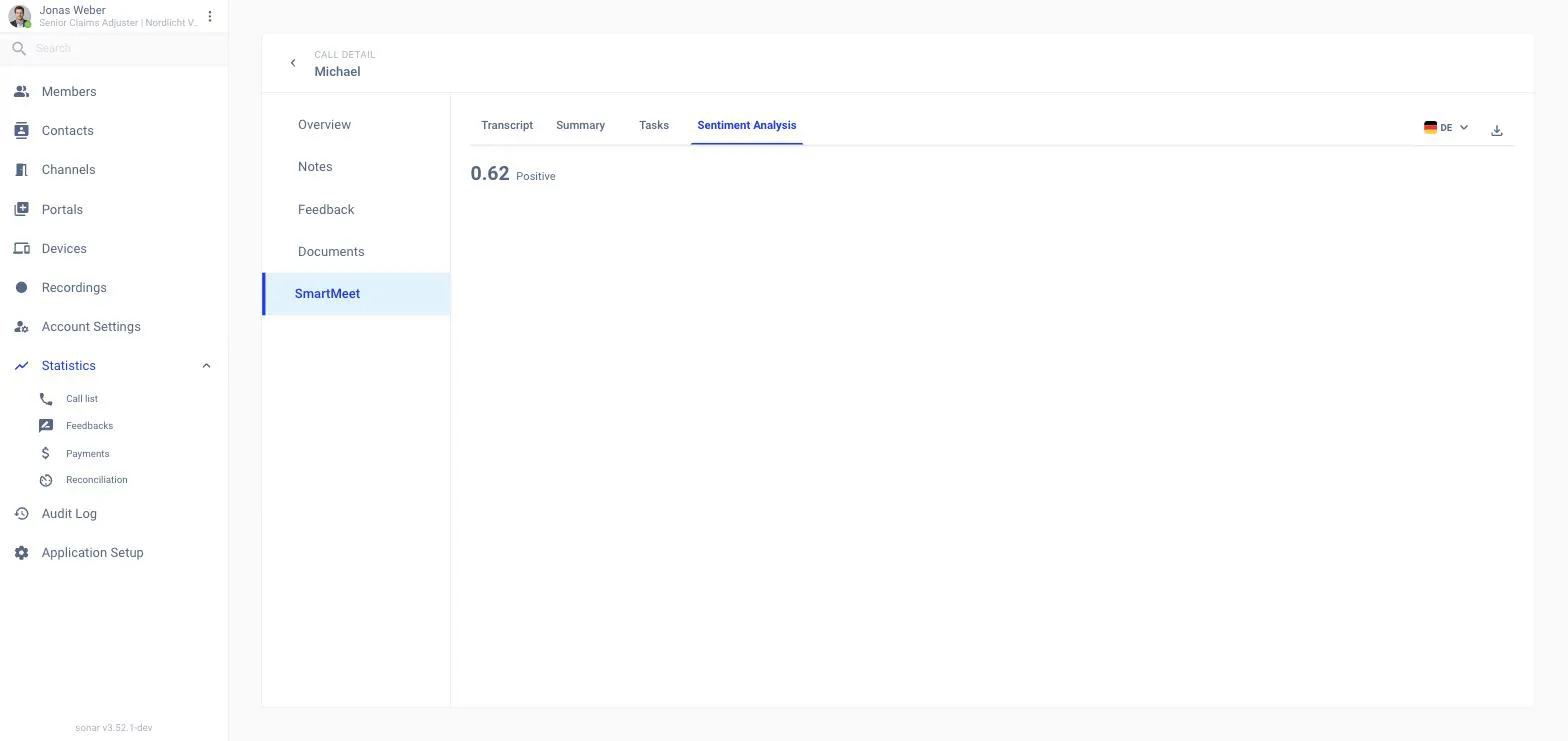The image size is (1568, 741).
Task: Click the Payments dollar icon
Action: (x=46, y=454)
